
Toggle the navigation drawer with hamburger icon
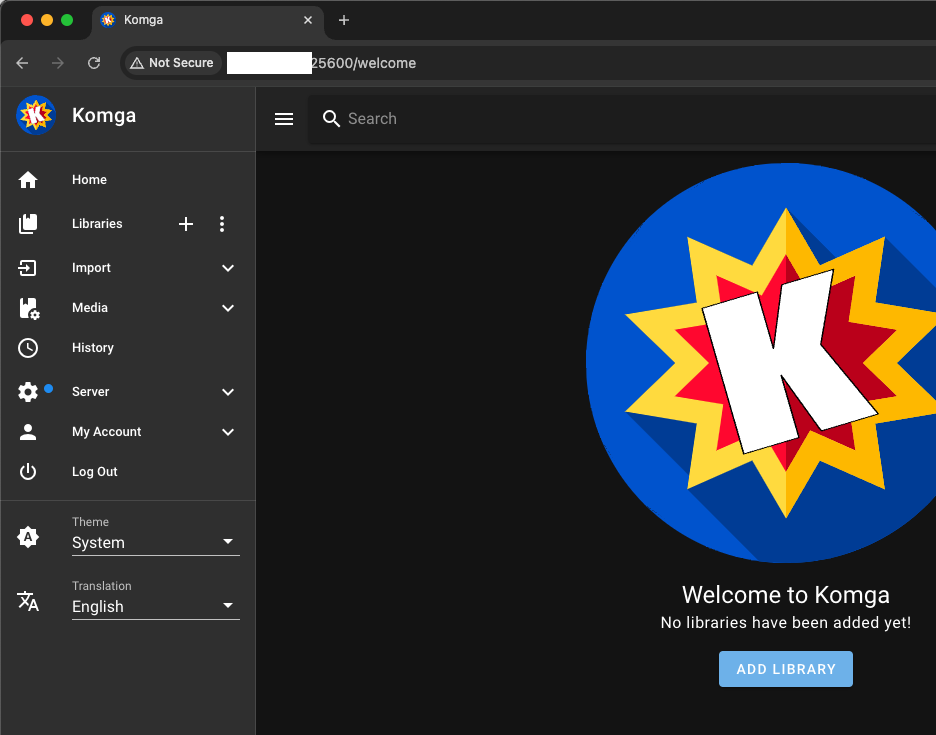point(284,118)
